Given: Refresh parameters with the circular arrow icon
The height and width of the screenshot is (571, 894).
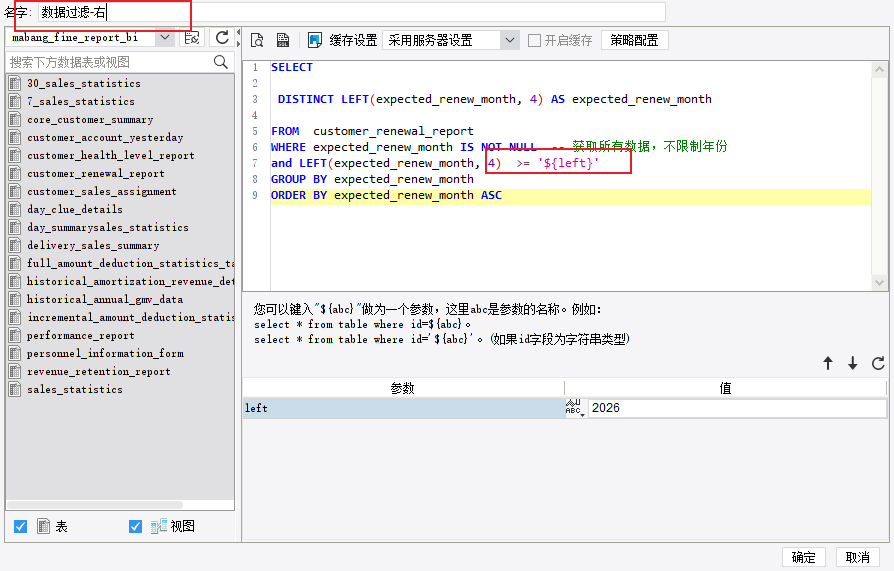Looking at the screenshot, I should [878, 363].
